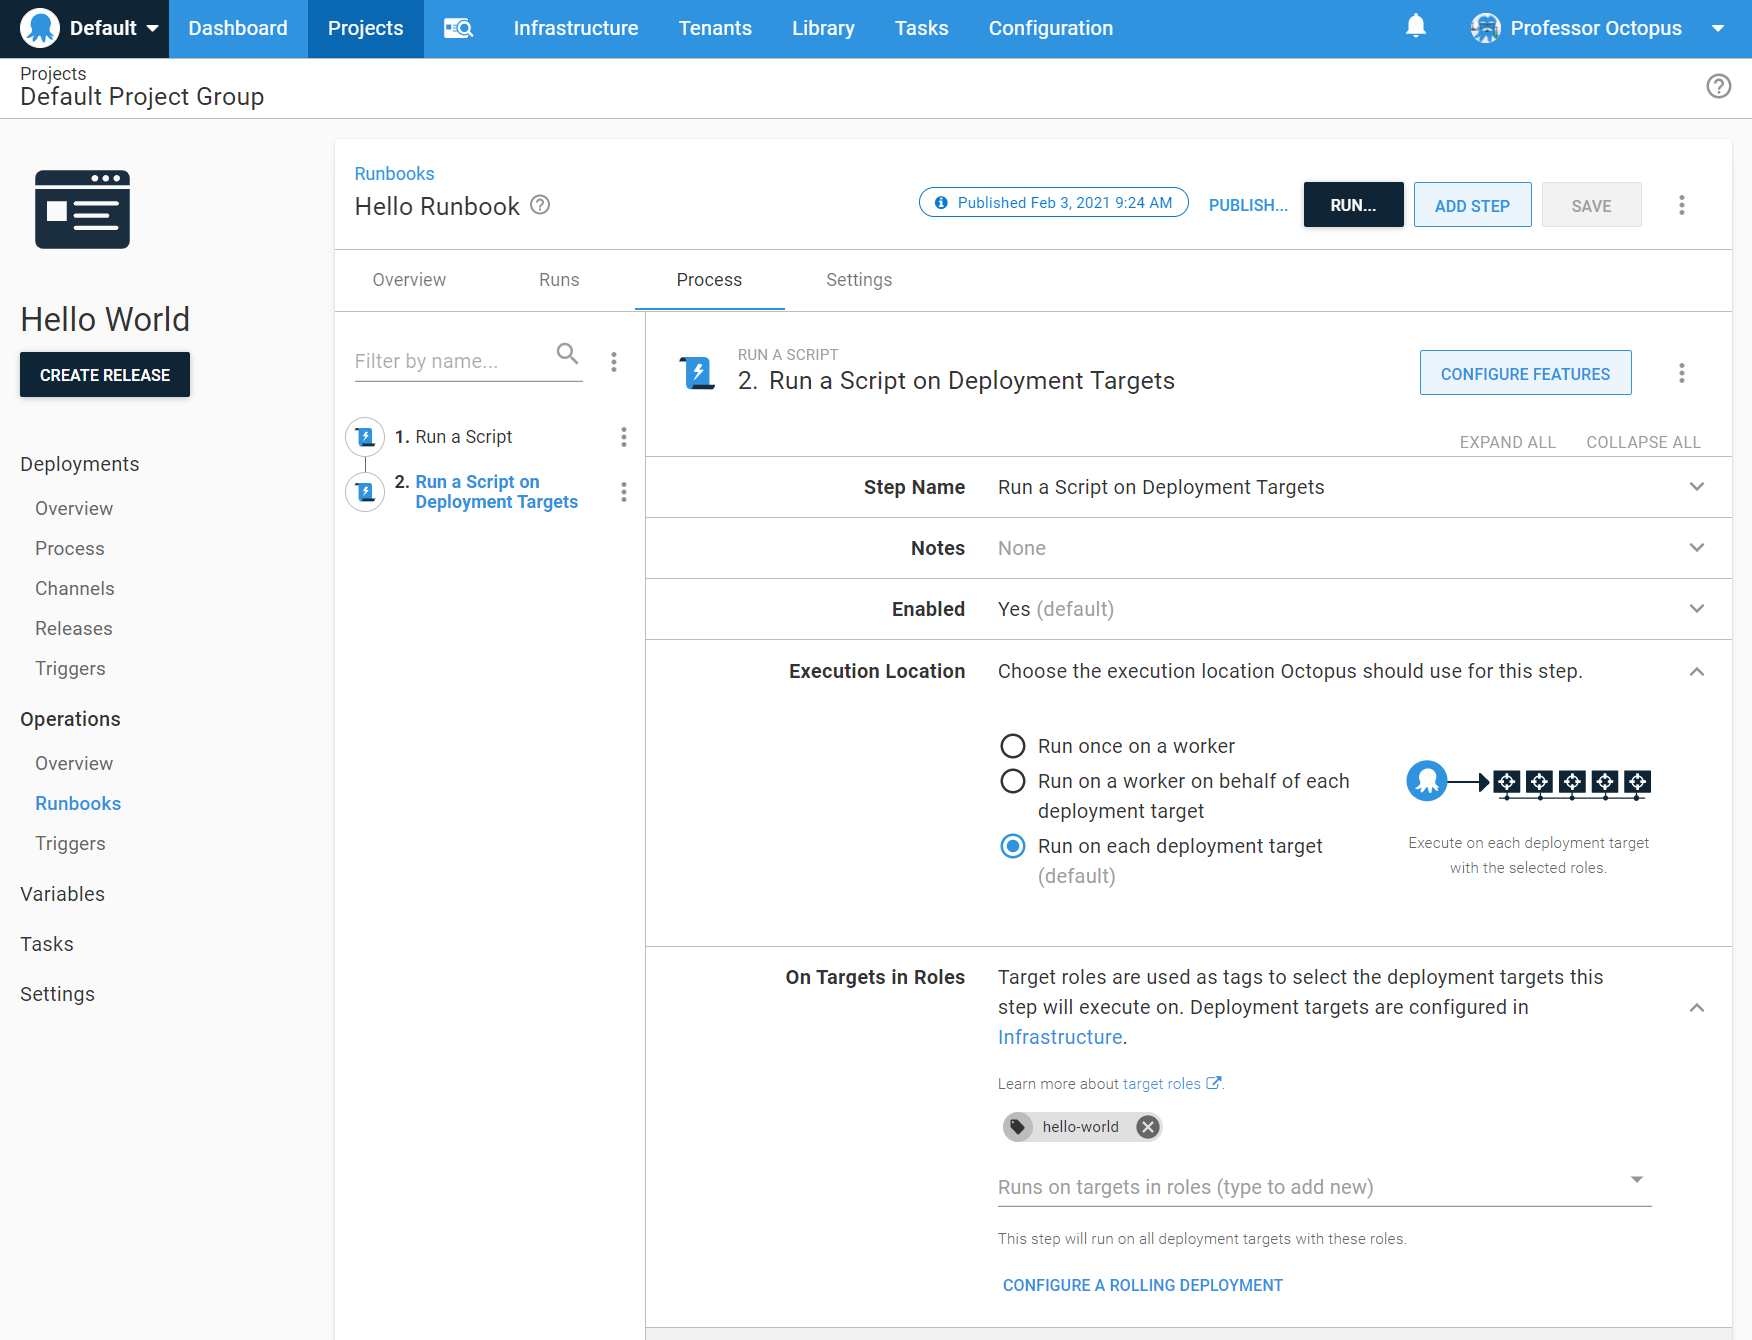Expand the Notes section chevron

[x=1696, y=548]
